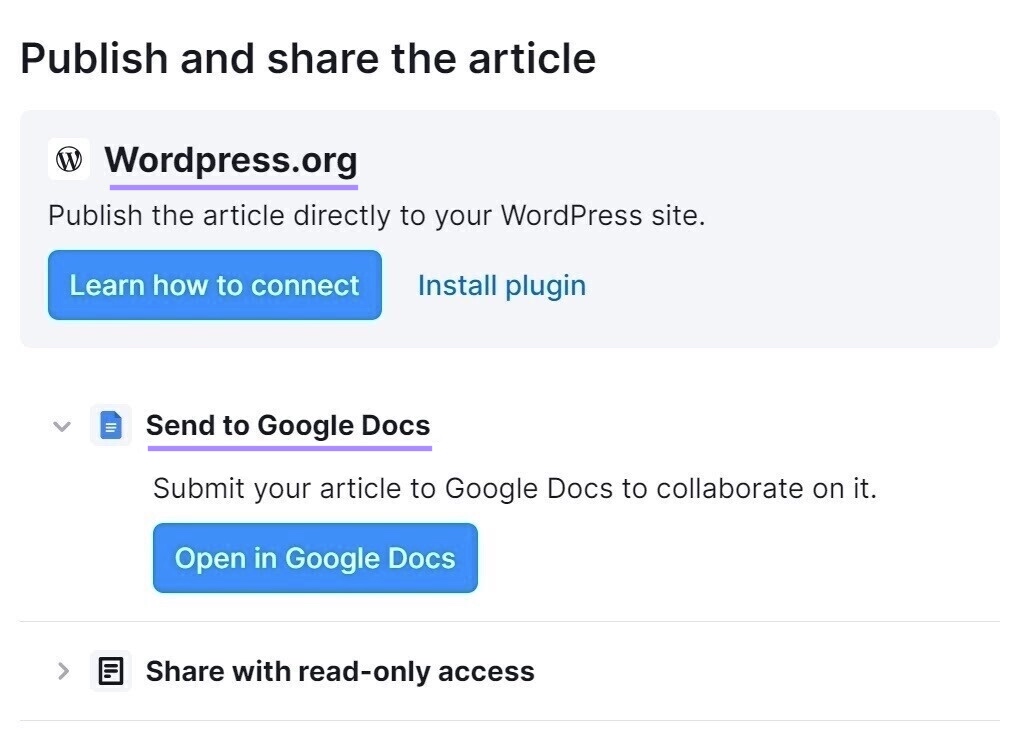This screenshot has width=1016, height=753.
Task: Click the Install plugin text
Action: click(x=500, y=285)
